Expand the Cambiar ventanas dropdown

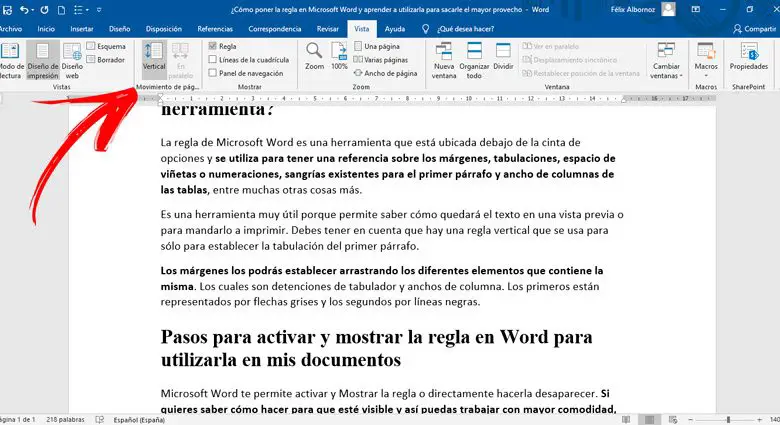pos(665,66)
